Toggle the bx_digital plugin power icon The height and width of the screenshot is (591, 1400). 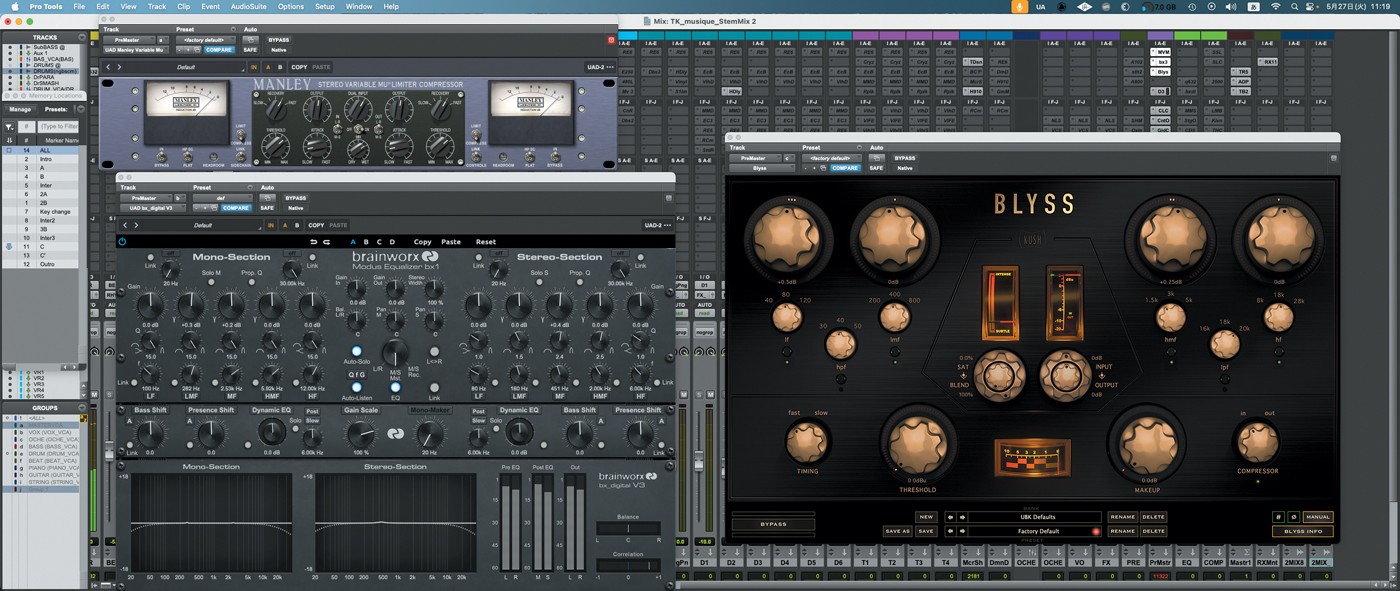(x=122, y=241)
